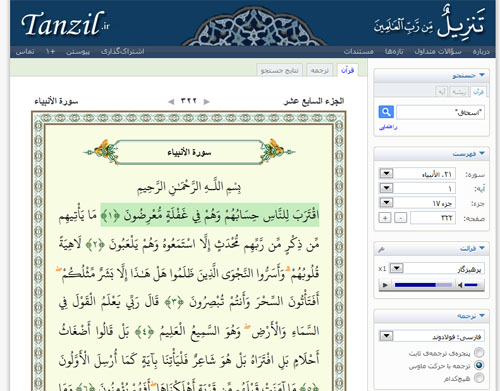Screen dimensions: 500x391
Task: Select translation on mouse hover radio
Action: coord(479,365)
